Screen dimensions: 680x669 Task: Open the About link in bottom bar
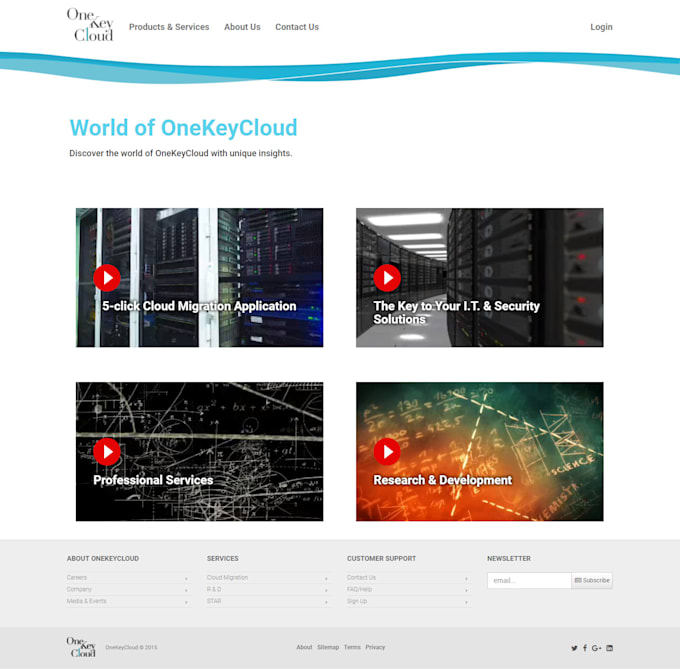[304, 647]
